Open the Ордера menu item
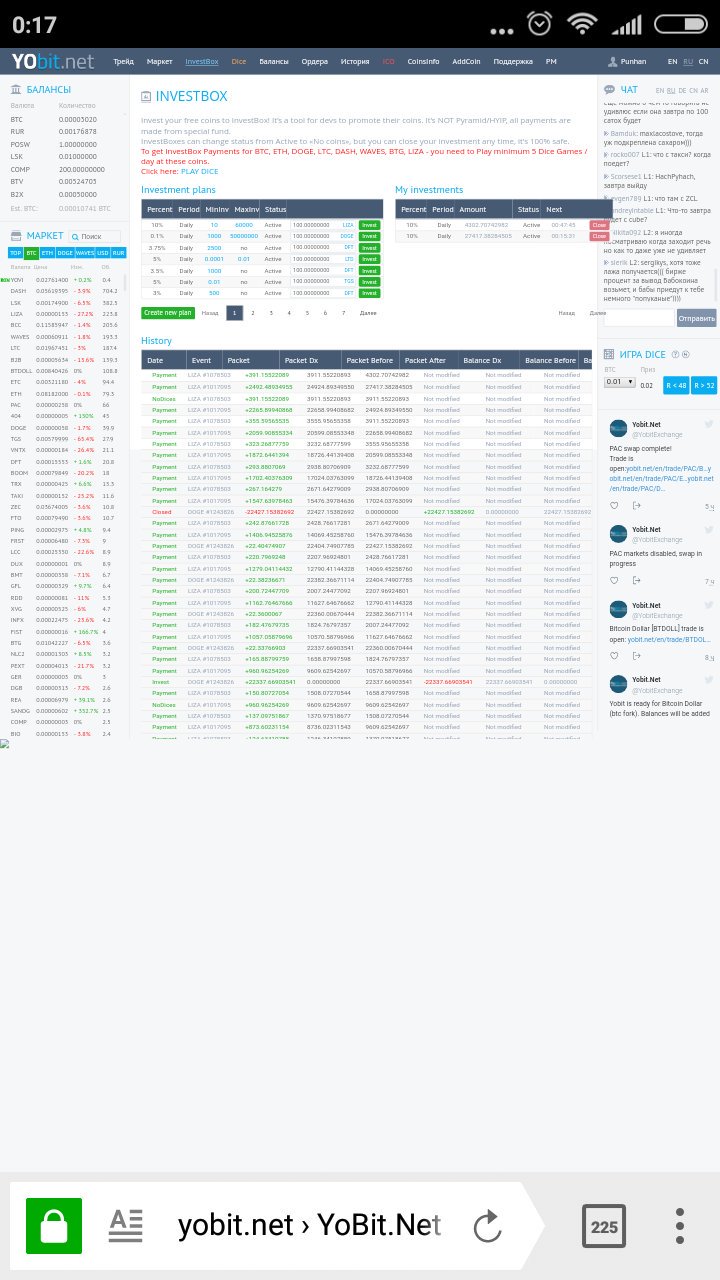Screen dimensions: 720x1280 pos(314,62)
